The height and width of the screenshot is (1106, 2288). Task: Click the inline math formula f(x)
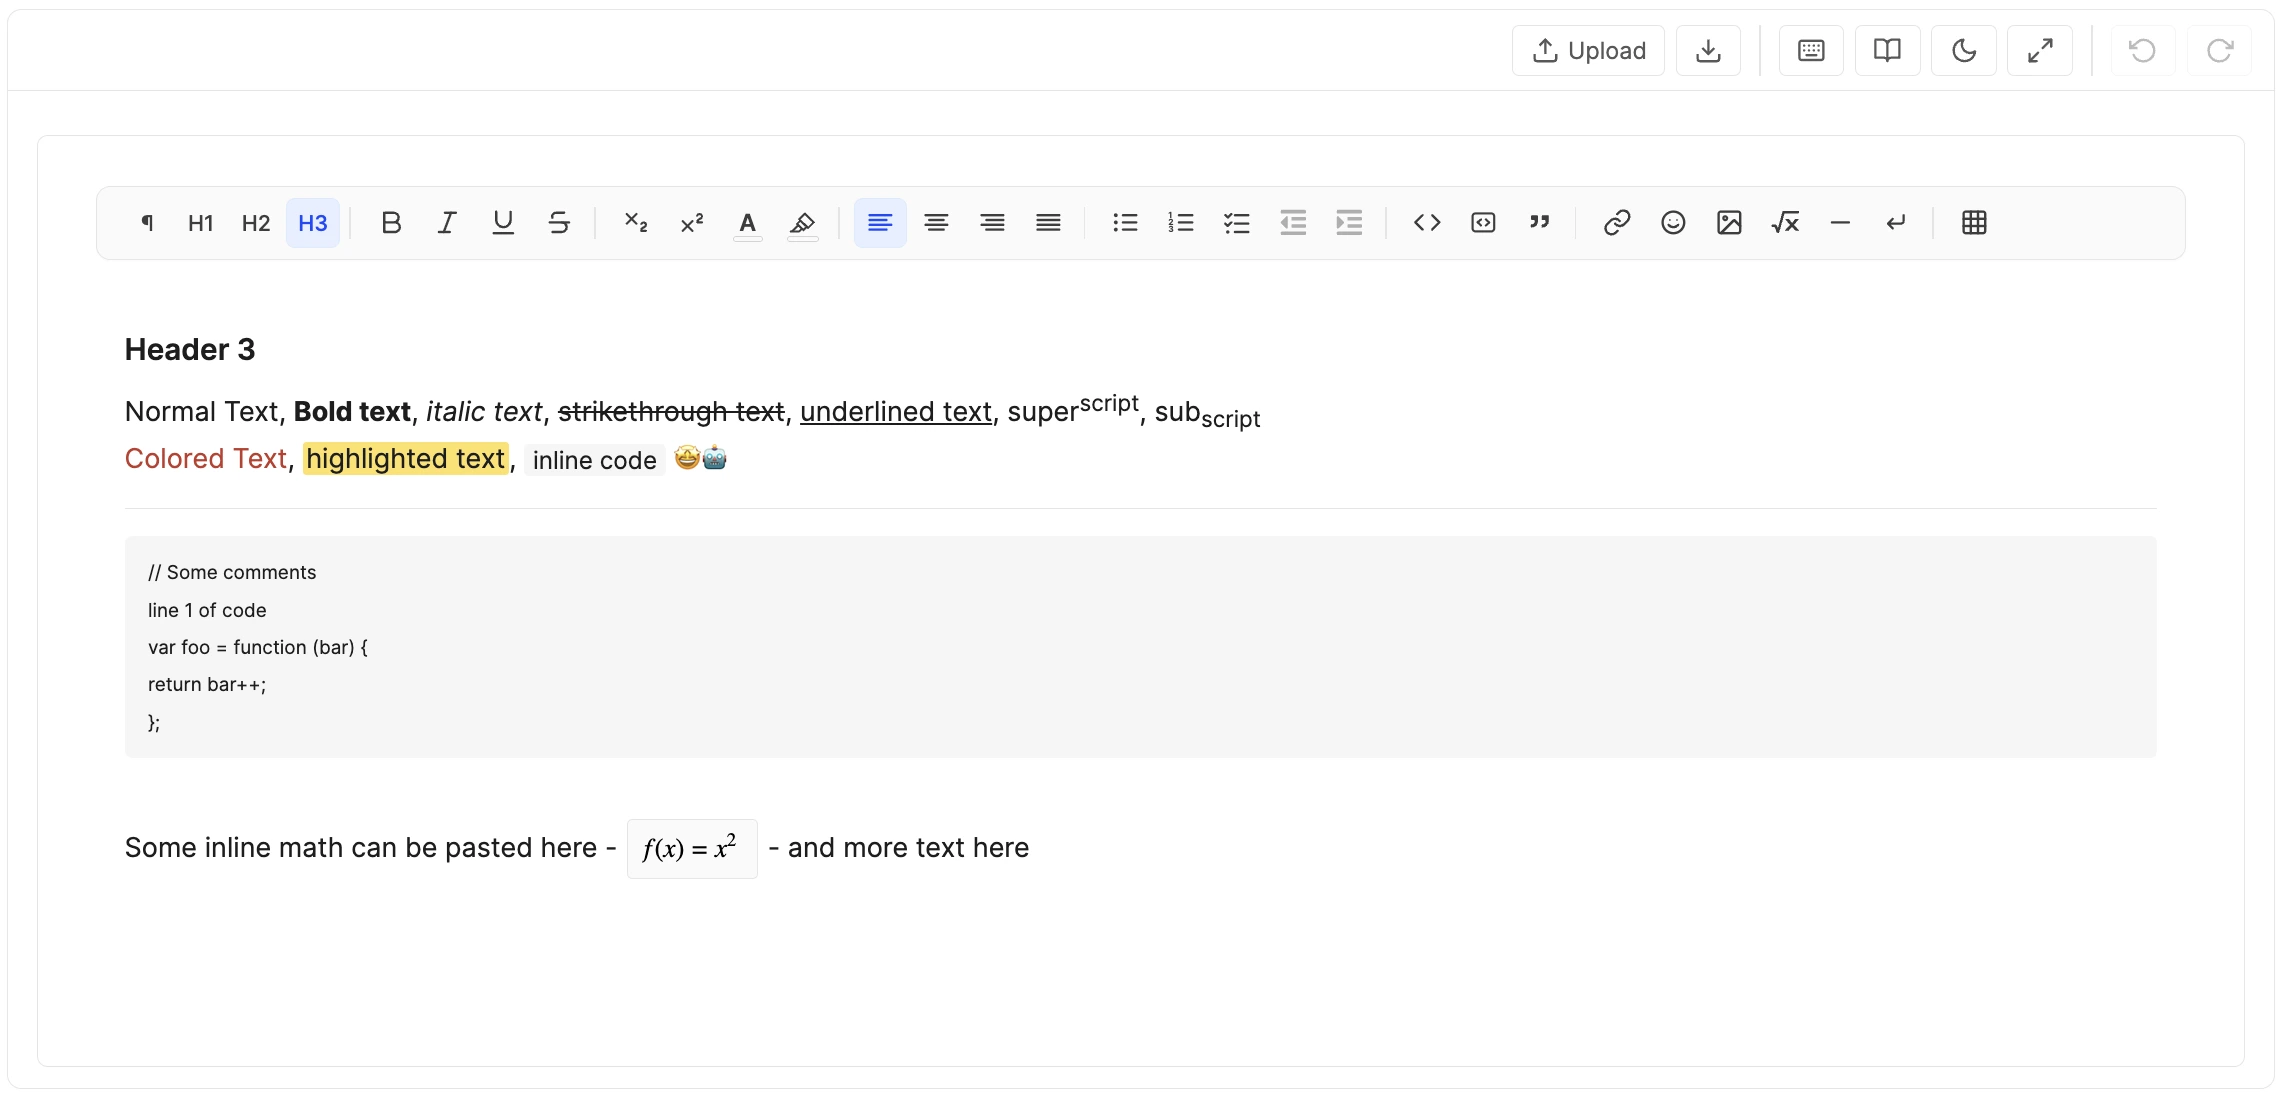click(692, 848)
